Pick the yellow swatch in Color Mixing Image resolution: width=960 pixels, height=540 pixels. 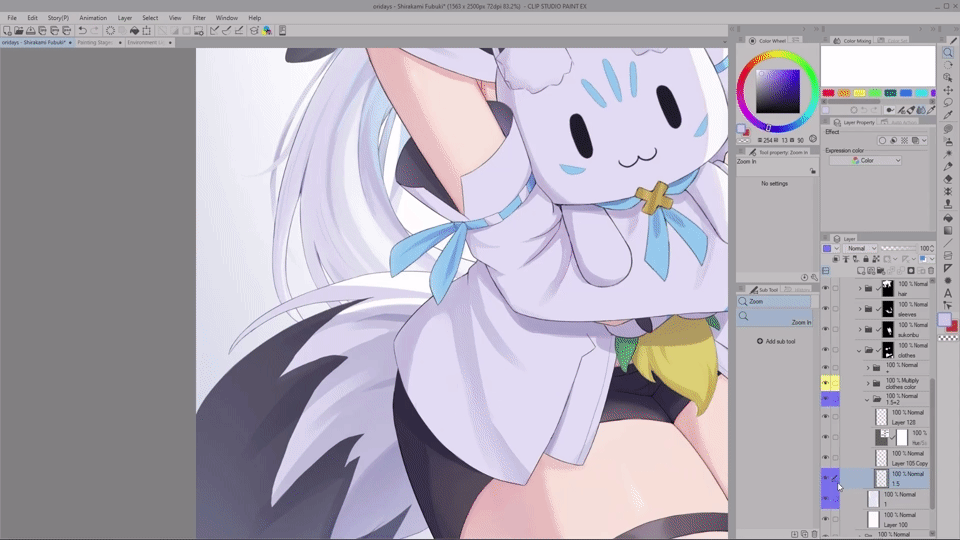coord(860,93)
